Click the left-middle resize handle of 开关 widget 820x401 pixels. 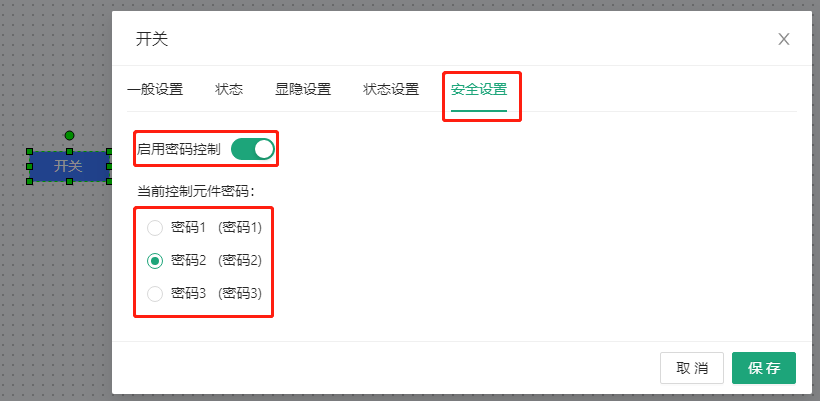[30, 166]
